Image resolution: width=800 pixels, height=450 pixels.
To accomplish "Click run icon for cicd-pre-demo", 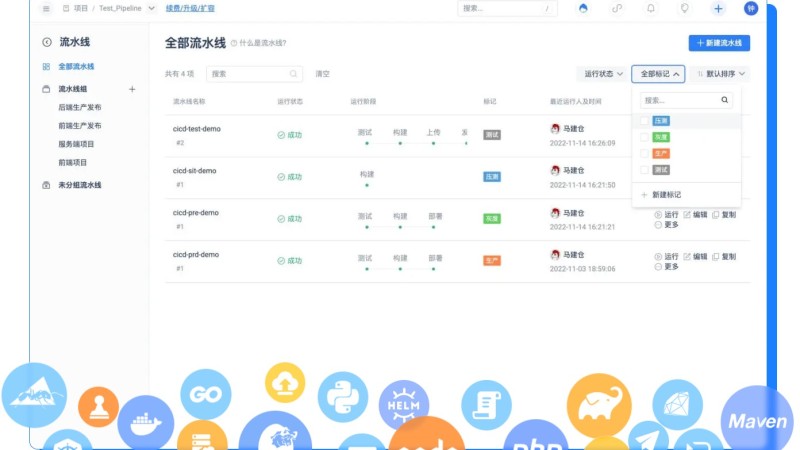I will pyautogui.click(x=658, y=215).
